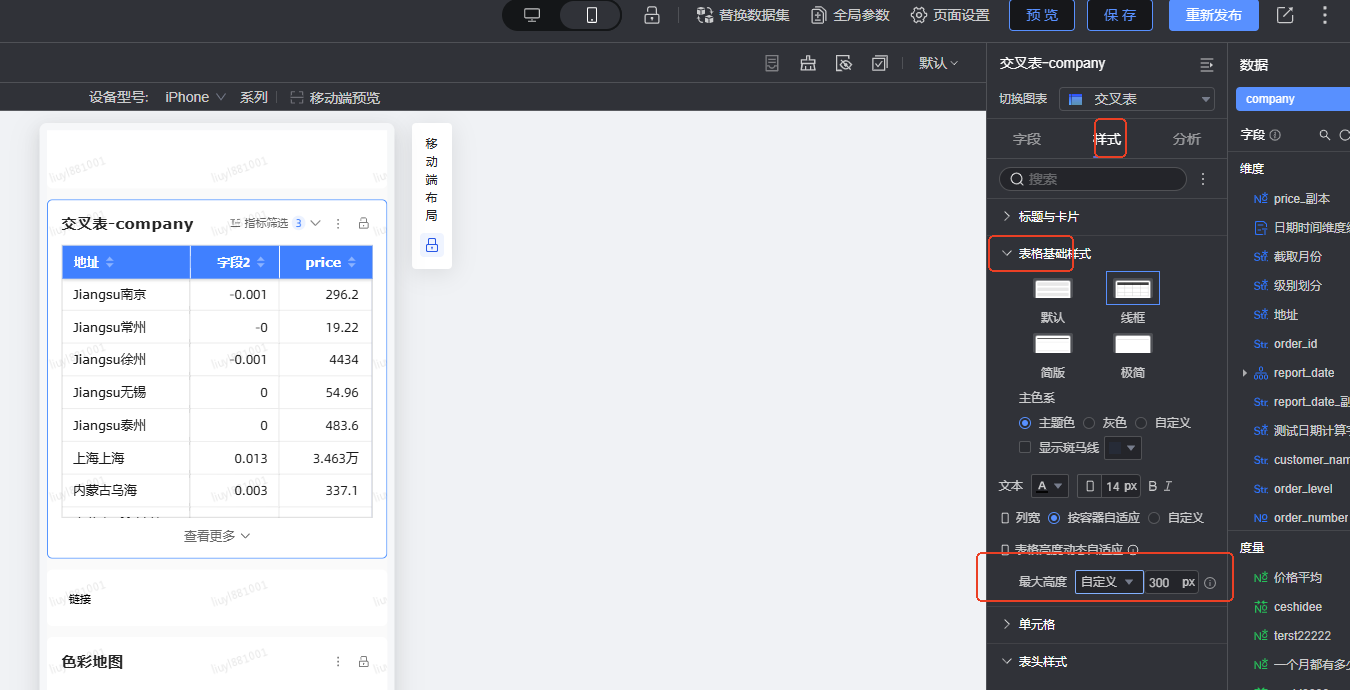Screen dimensions: 1350x690
Task: Open the text color picker A
Action: click(1050, 486)
